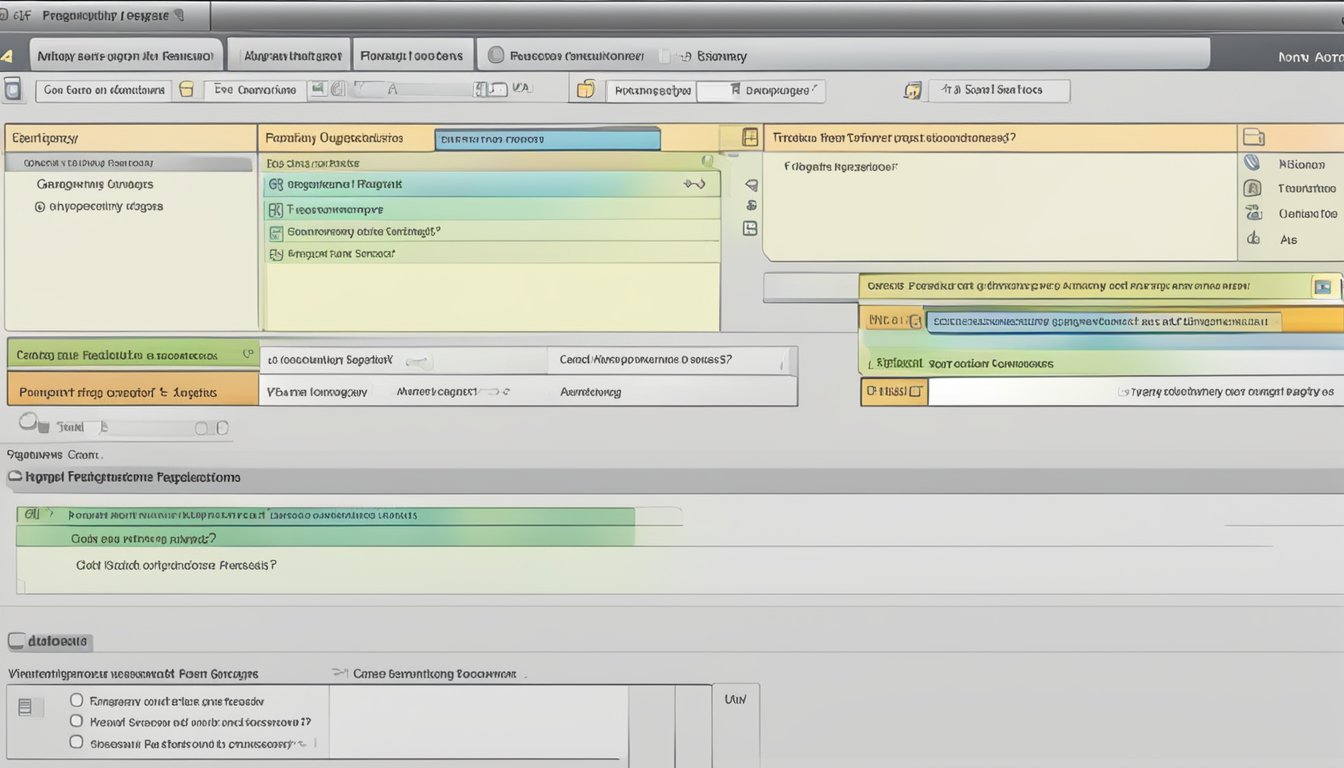Click the yellow warning triangle icon beside the tabs
Screen dimensions: 1344x768
point(7,57)
